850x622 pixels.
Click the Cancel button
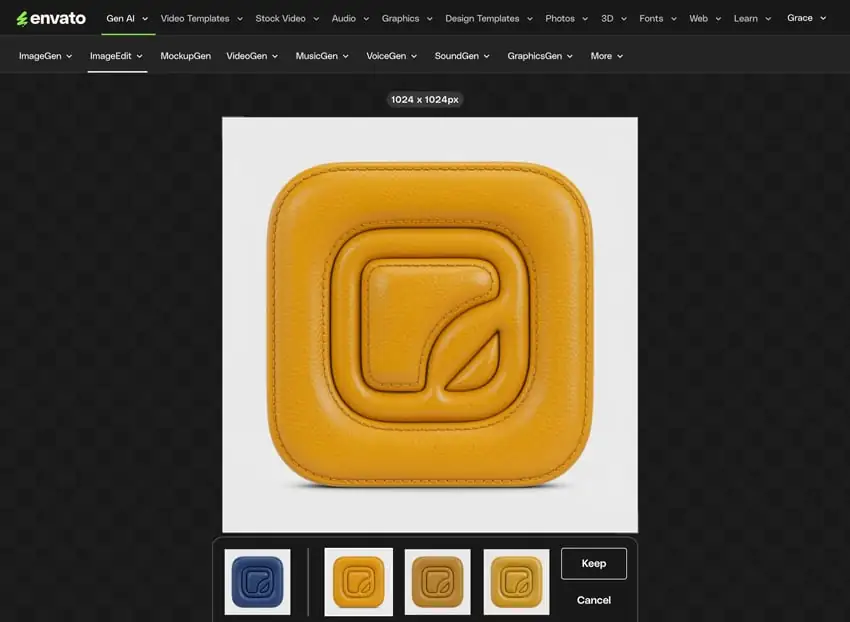click(x=594, y=600)
